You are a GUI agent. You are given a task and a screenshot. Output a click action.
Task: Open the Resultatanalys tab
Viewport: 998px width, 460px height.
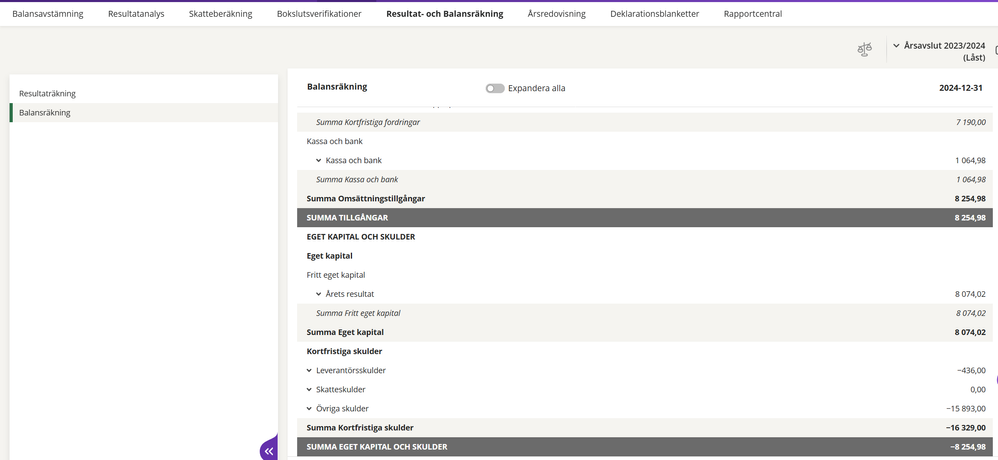(136, 14)
